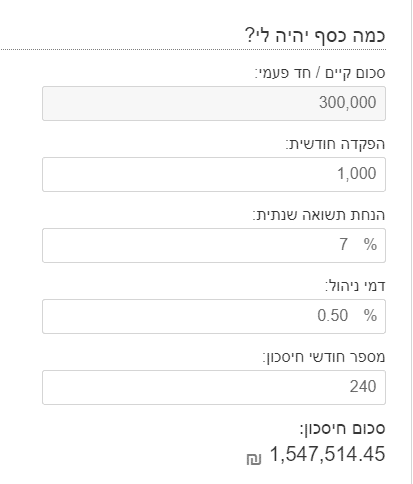Image resolution: width=413 pixels, height=484 pixels.
Task: Focus the annual yield assumption field showing 7
Action: click(x=214, y=245)
